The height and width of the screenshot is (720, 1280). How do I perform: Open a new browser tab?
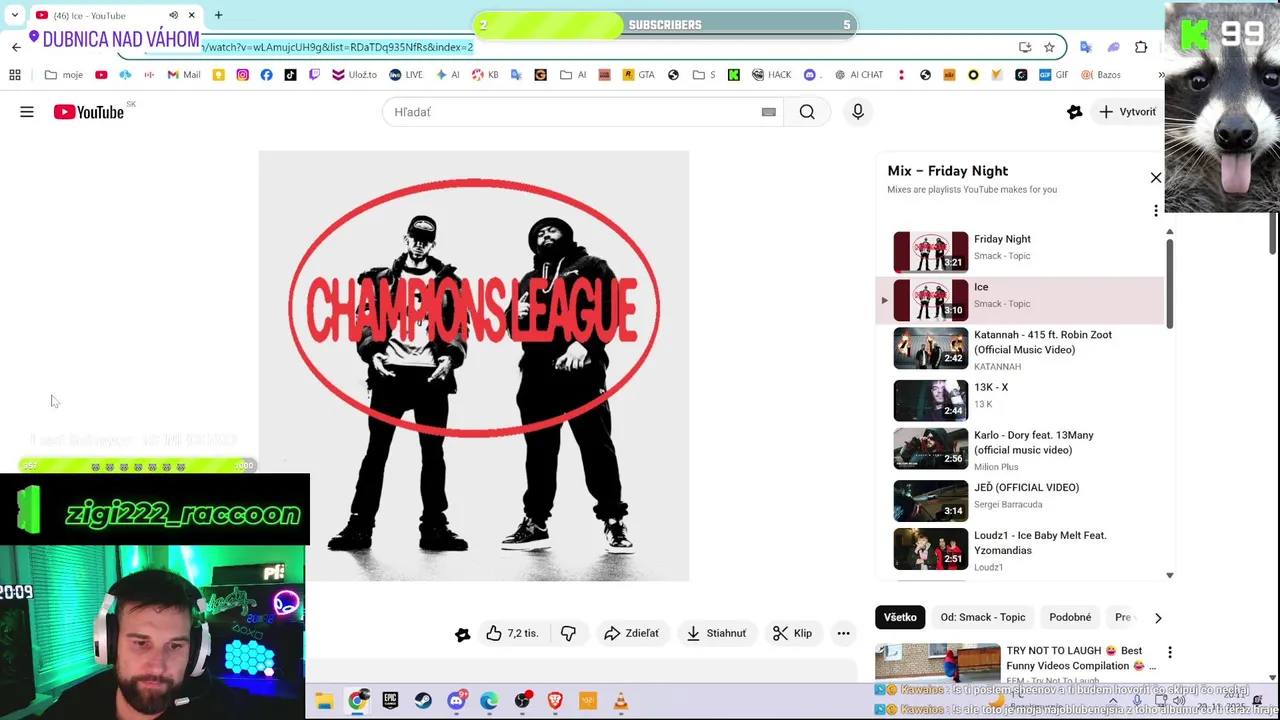[218, 15]
